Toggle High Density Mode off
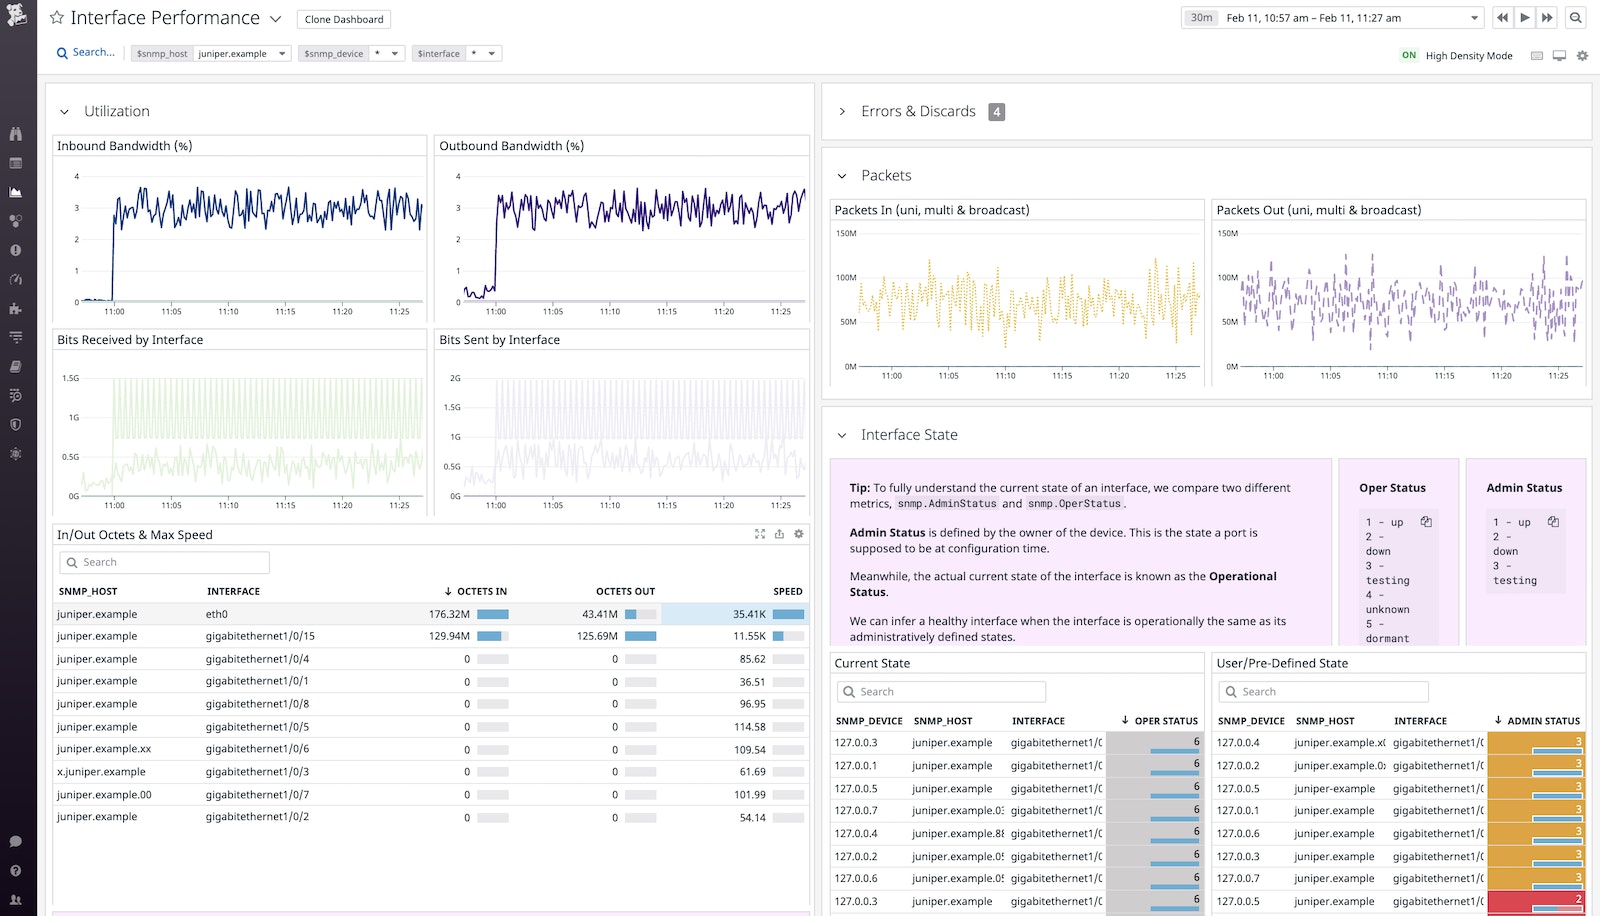1600x916 pixels. pyautogui.click(x=1409, y=55)
